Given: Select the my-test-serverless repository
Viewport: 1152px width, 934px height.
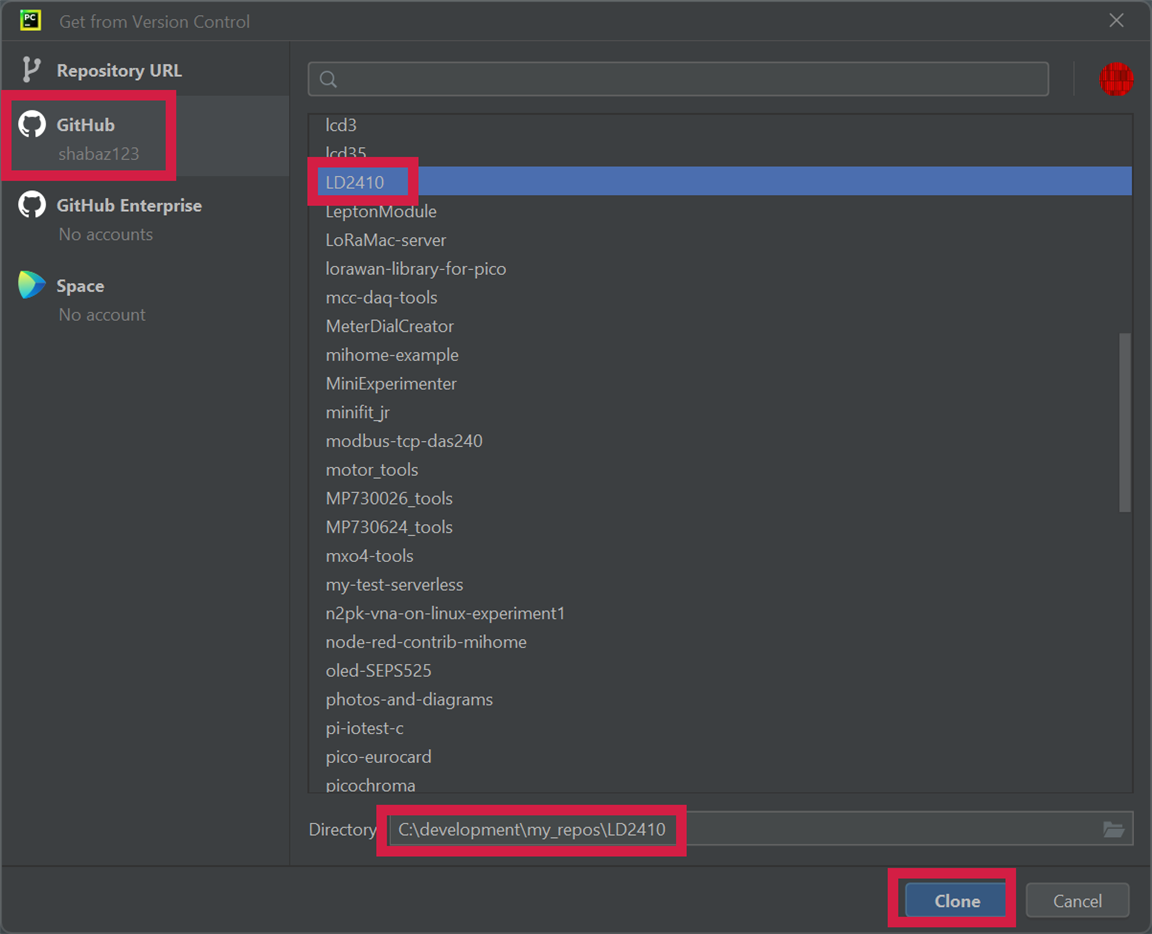Looking at the screenshot, I should (x=721, y=584).
